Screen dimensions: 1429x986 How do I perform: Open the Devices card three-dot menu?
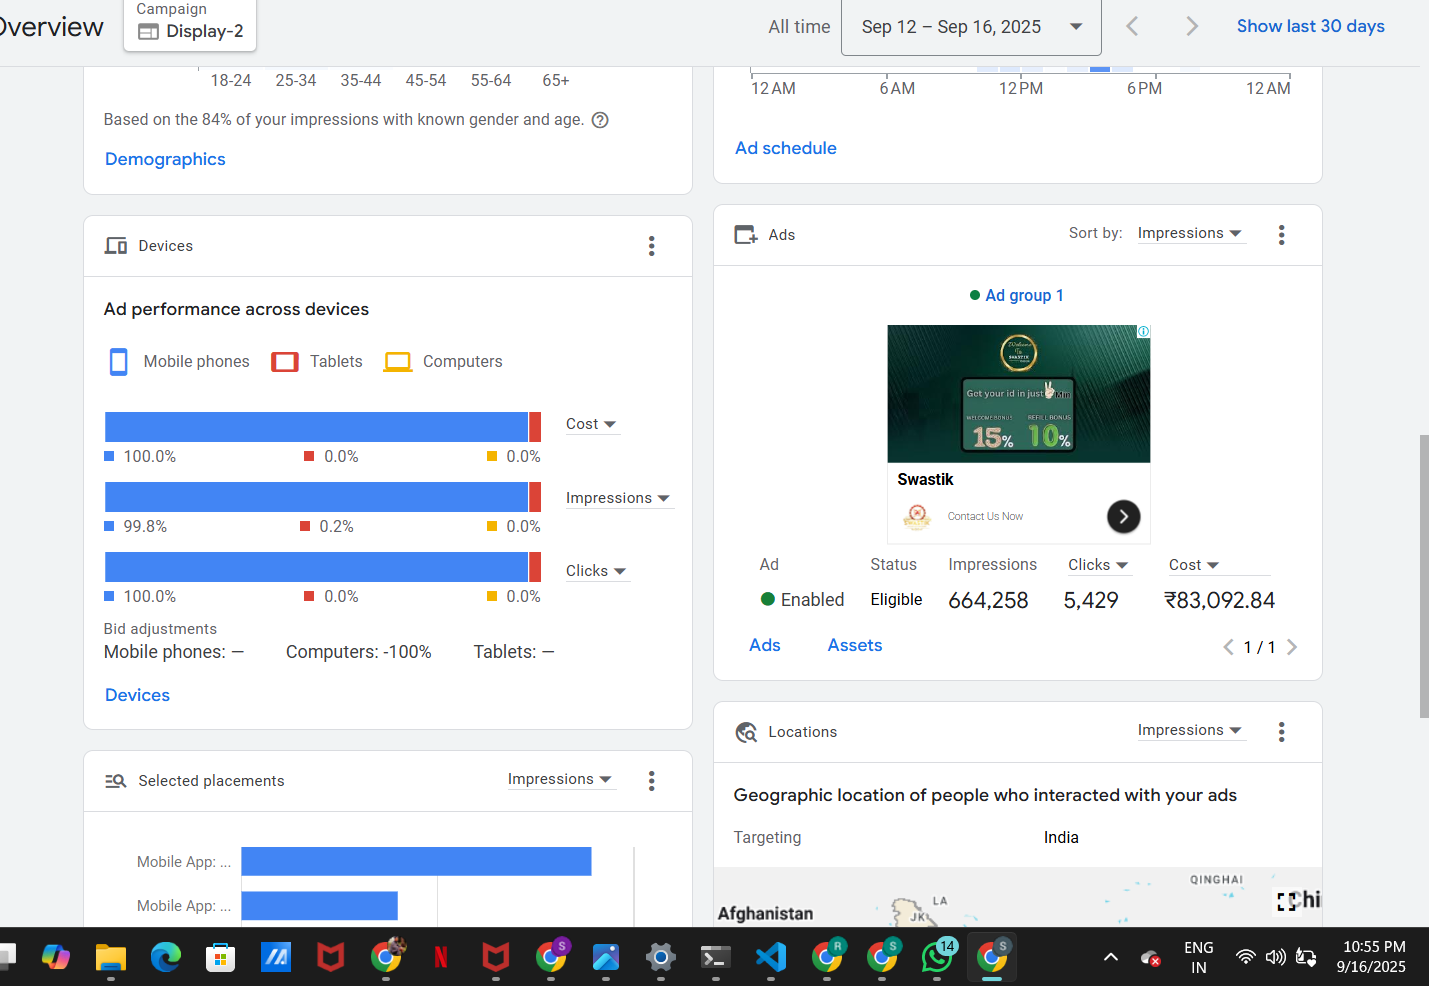[x=651, y=246]
